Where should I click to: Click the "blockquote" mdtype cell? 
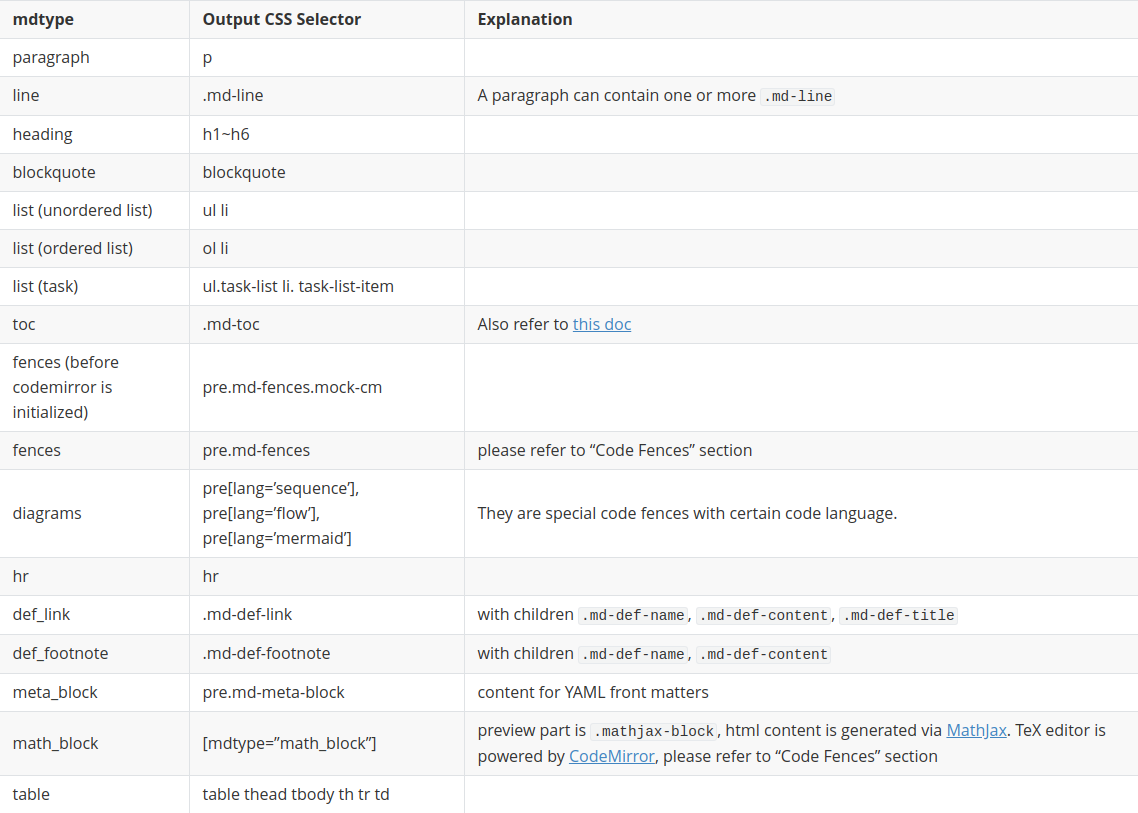tap(54, 172)
